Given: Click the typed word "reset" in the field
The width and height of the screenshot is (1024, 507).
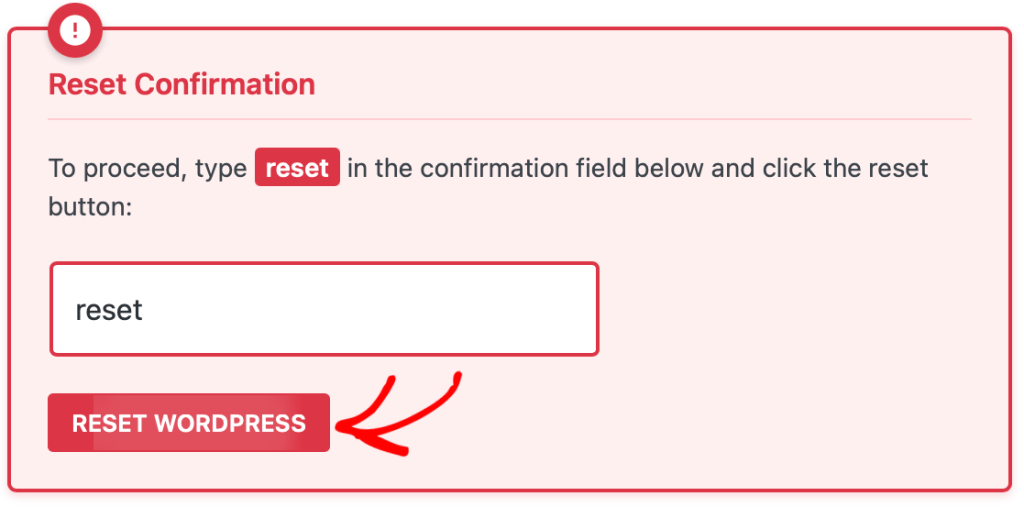Looking at the screenshot, I should (x=109, y=310).
